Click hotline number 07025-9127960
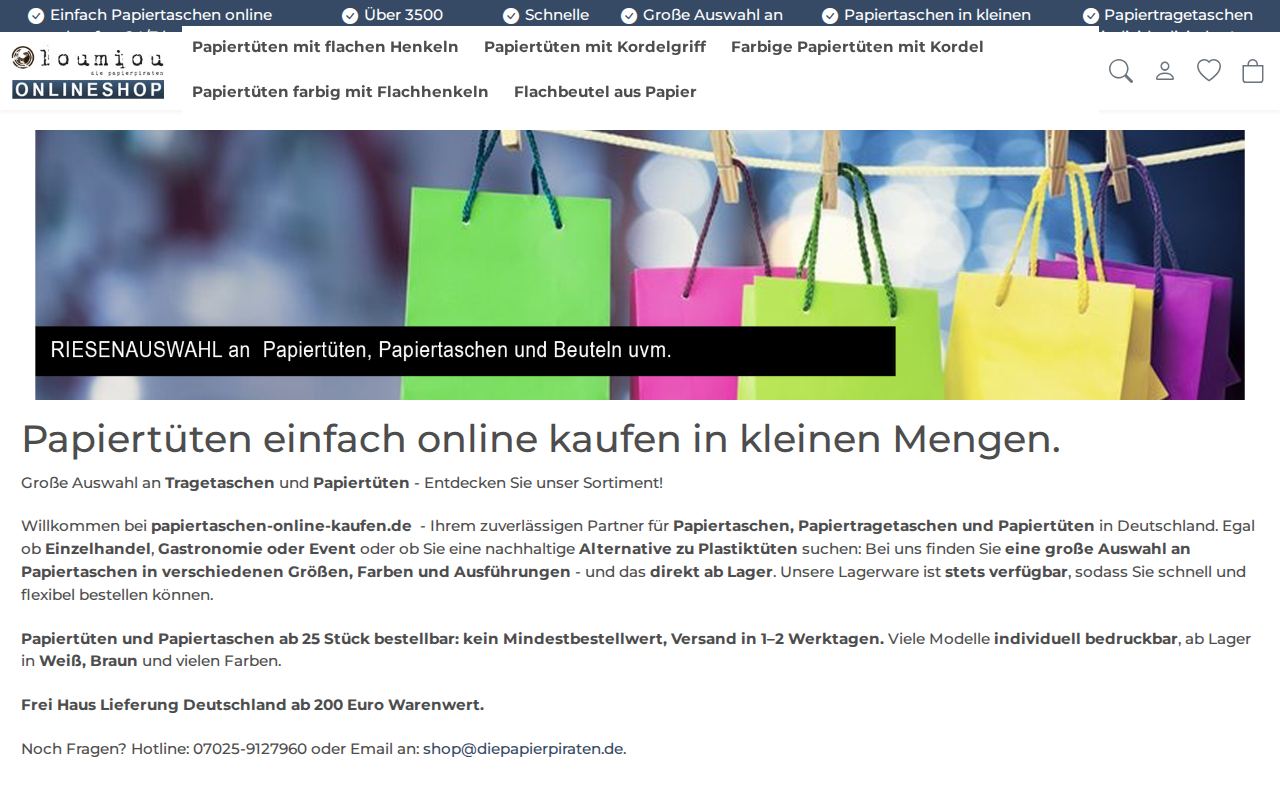 [x=250, y=749]
